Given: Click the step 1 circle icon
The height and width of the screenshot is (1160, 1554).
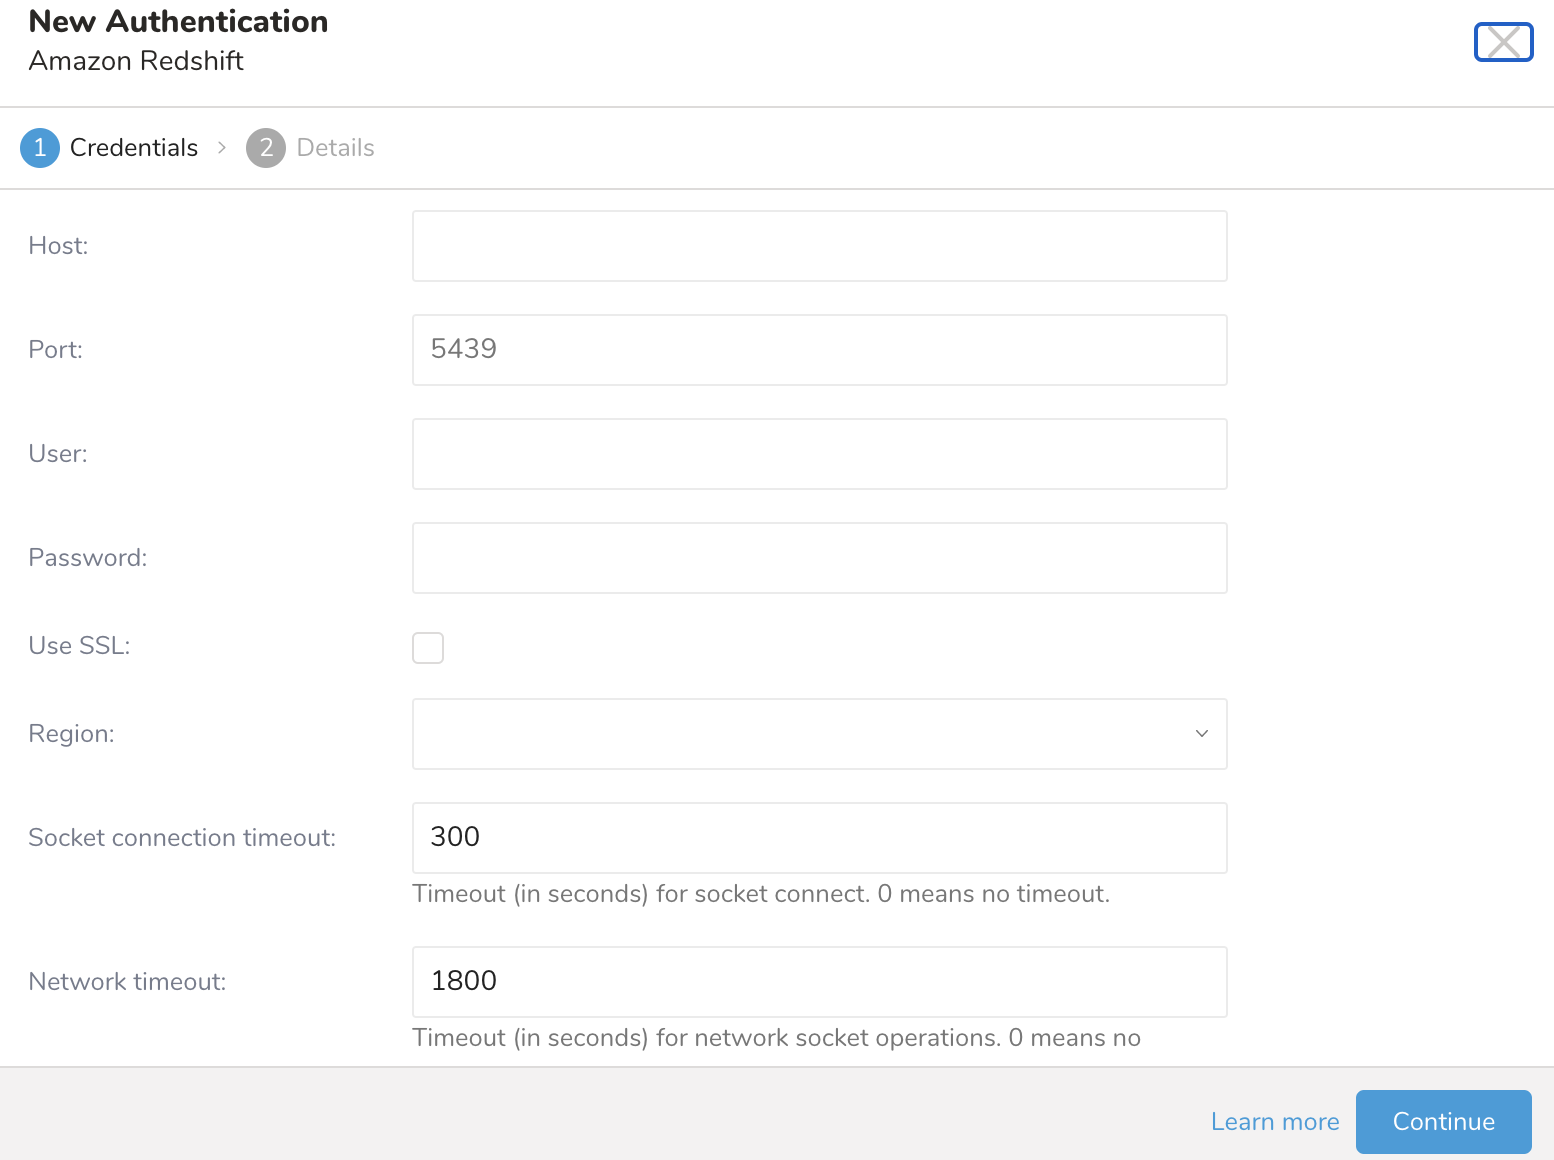Looking at the screenshot, I should (x=40, y=148).
